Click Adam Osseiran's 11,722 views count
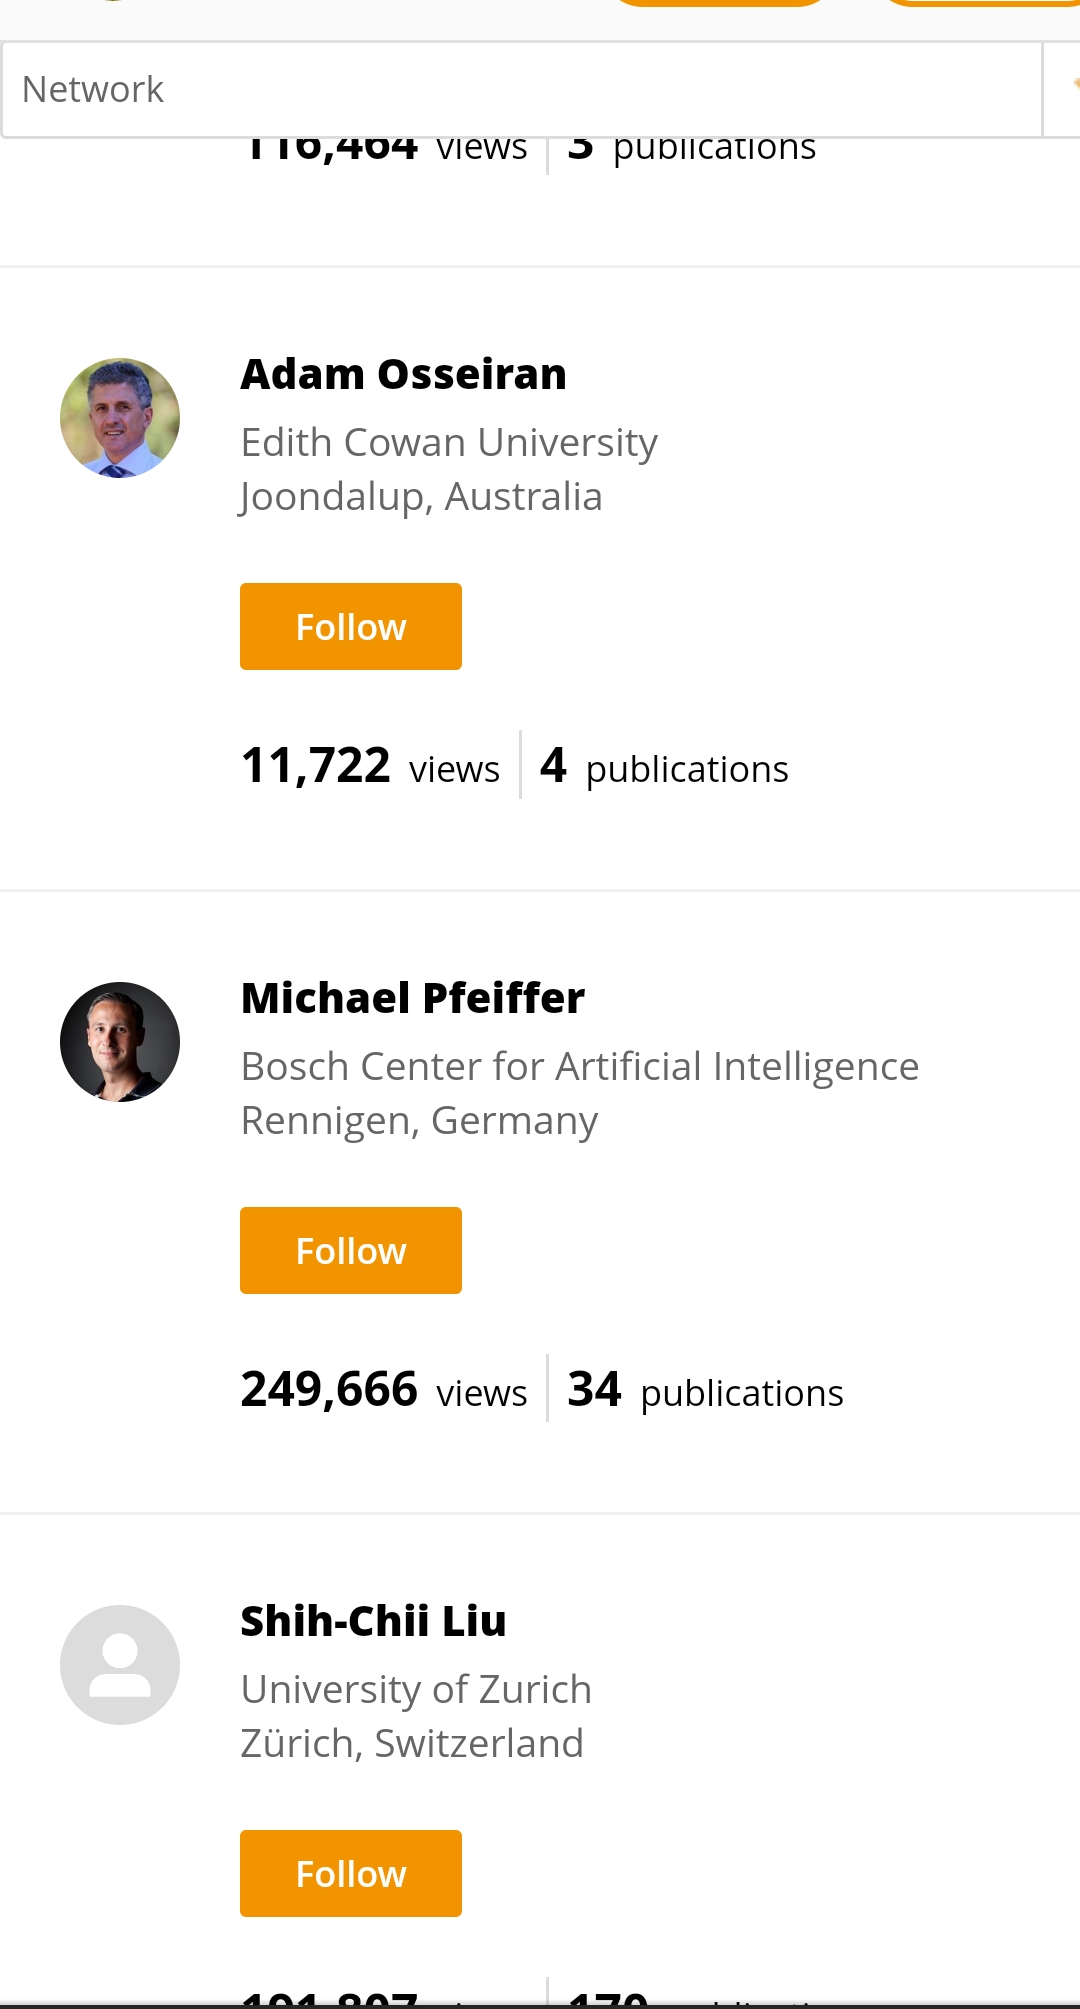This screenshot has width=1080, height=2009. (x=370, y=767)
